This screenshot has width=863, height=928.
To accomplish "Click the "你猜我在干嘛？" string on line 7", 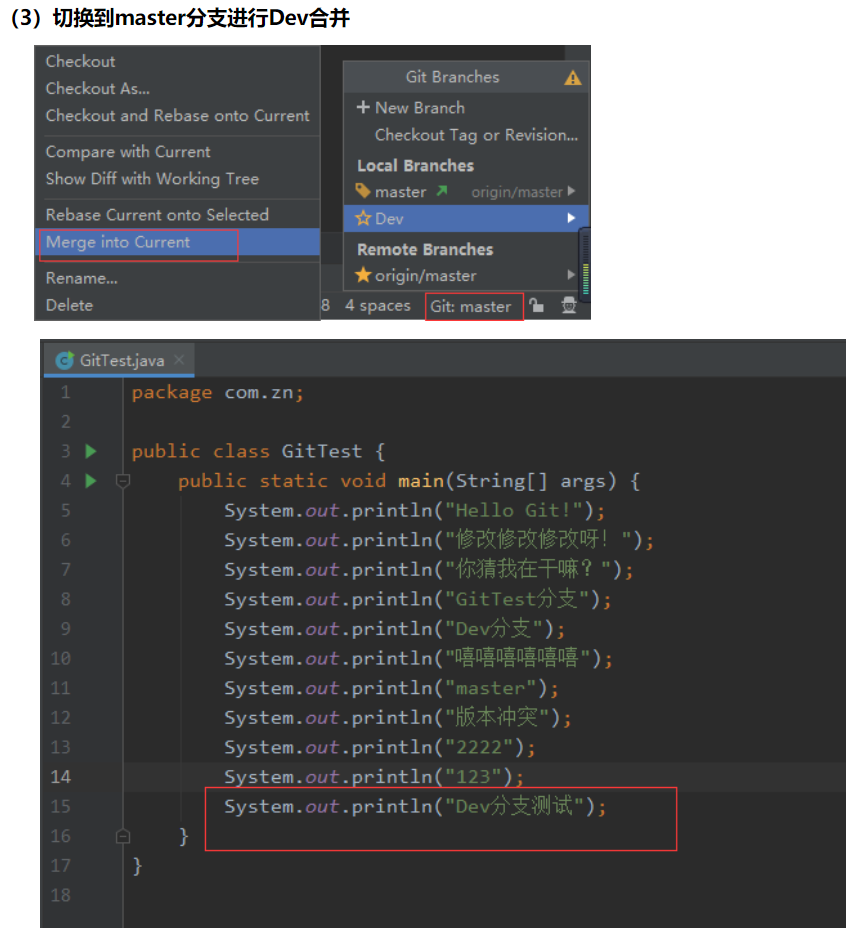I will pyautogui.click(x=528, y=569).
